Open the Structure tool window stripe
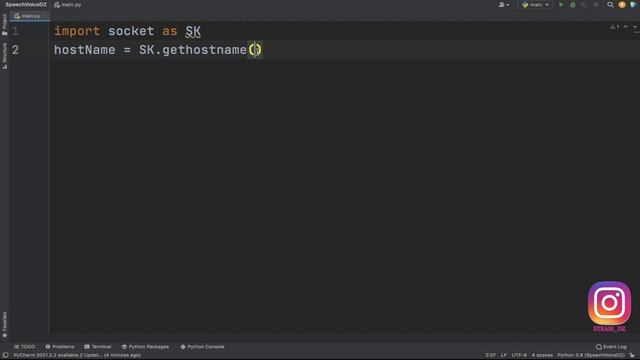This screenshot has width=640, height=360. [4, 56]
